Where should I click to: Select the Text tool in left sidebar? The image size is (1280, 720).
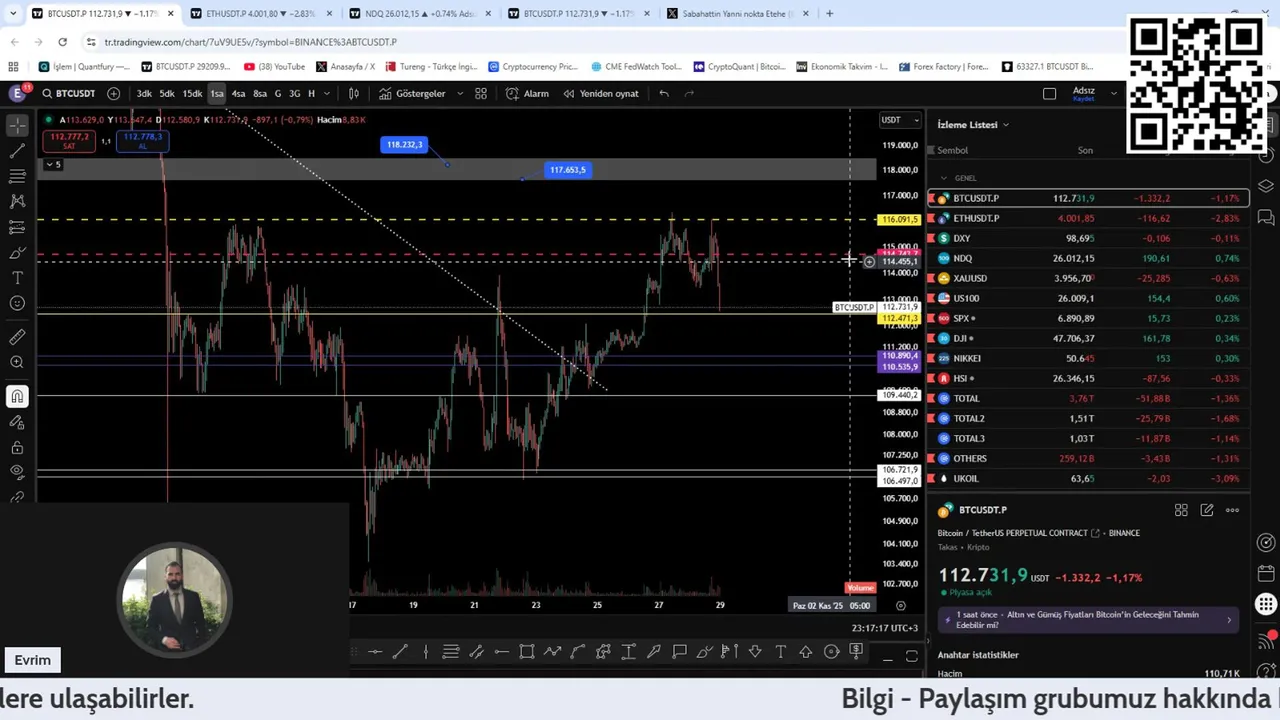(17, 277)
